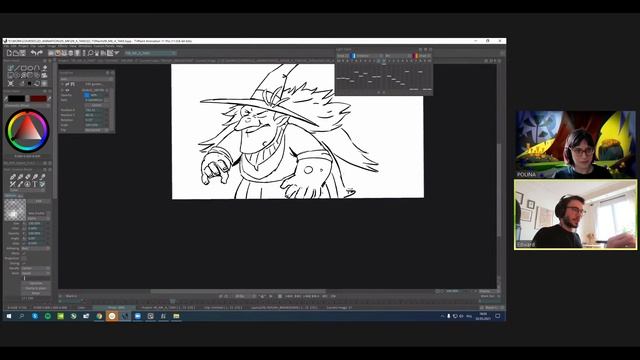Click the Open project folder icon

click(x=16, y=53)
